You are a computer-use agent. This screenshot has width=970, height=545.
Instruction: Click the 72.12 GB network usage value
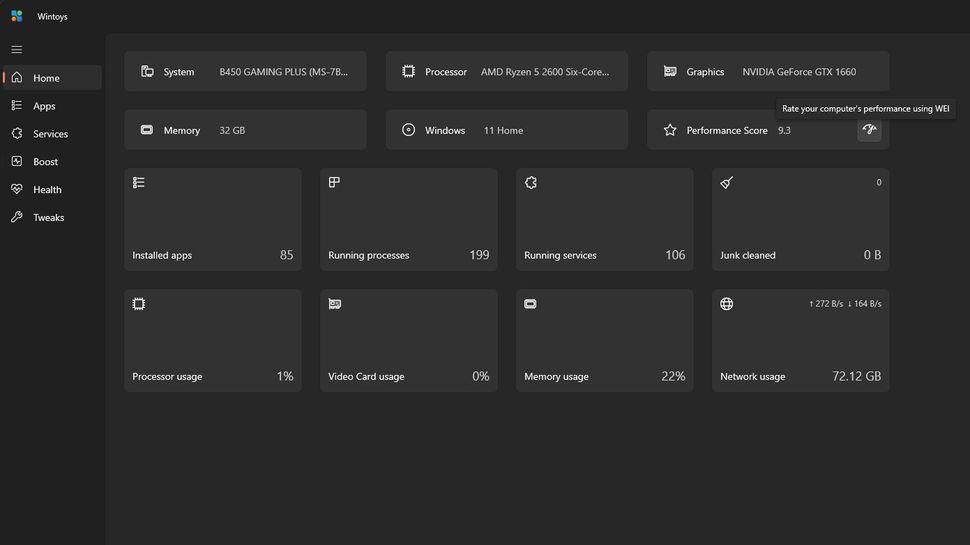(x=857, y=376)
